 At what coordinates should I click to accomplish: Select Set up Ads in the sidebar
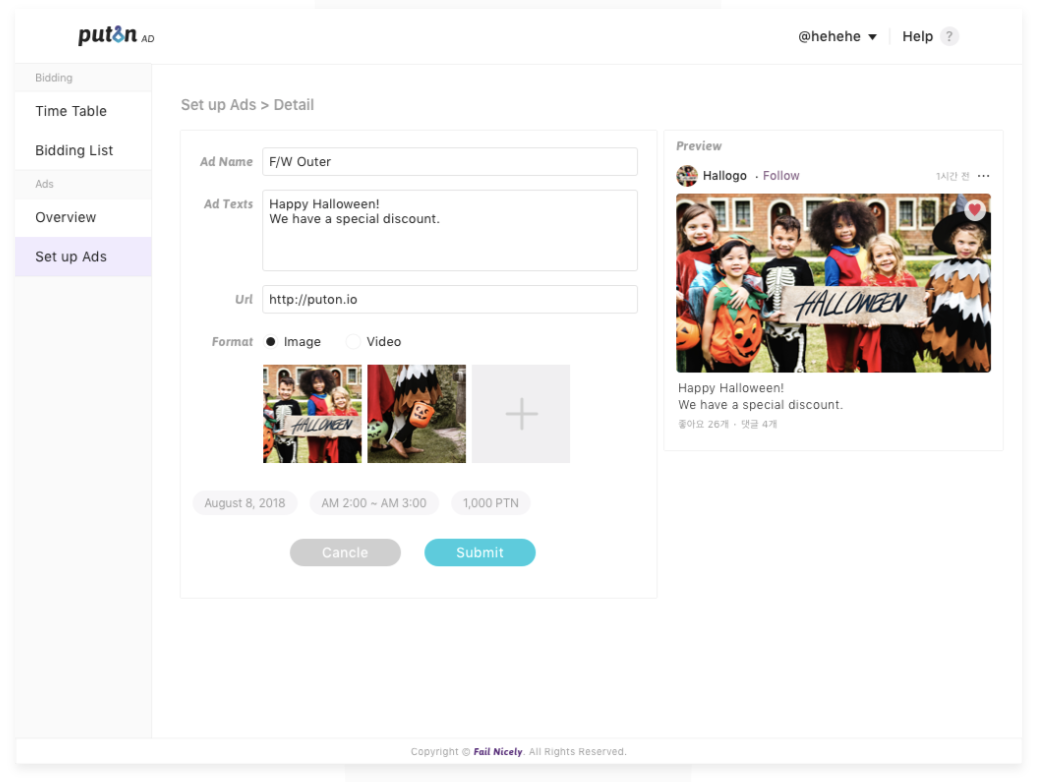tap(83, 256)
